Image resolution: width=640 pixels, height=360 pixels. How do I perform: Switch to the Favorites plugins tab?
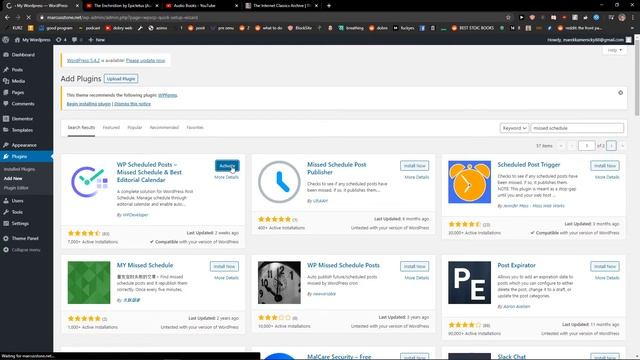[x=195, y=128]
